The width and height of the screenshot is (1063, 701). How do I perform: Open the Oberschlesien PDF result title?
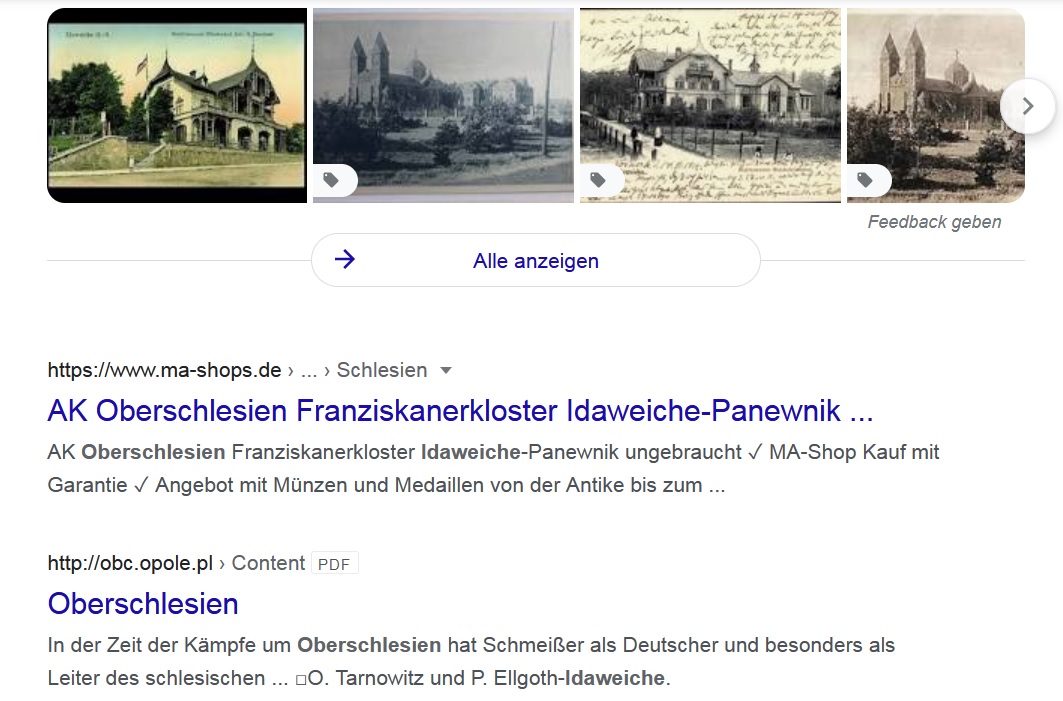point(143,604)
